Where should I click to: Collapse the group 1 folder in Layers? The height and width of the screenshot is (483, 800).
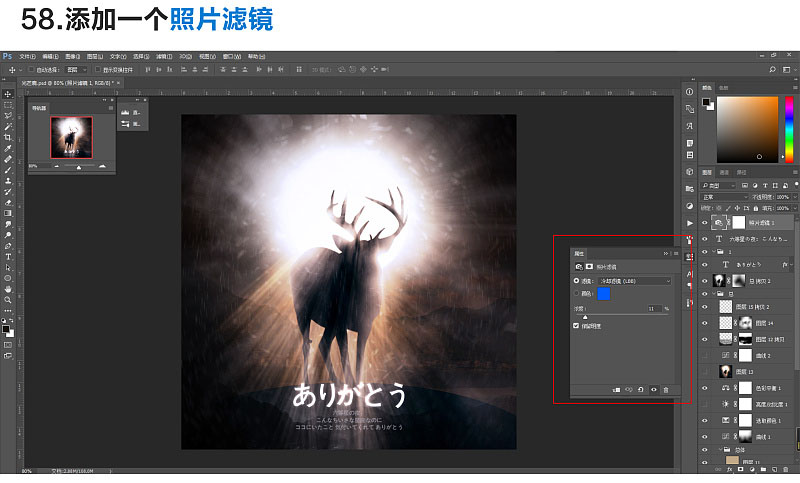tap(714, 251)
